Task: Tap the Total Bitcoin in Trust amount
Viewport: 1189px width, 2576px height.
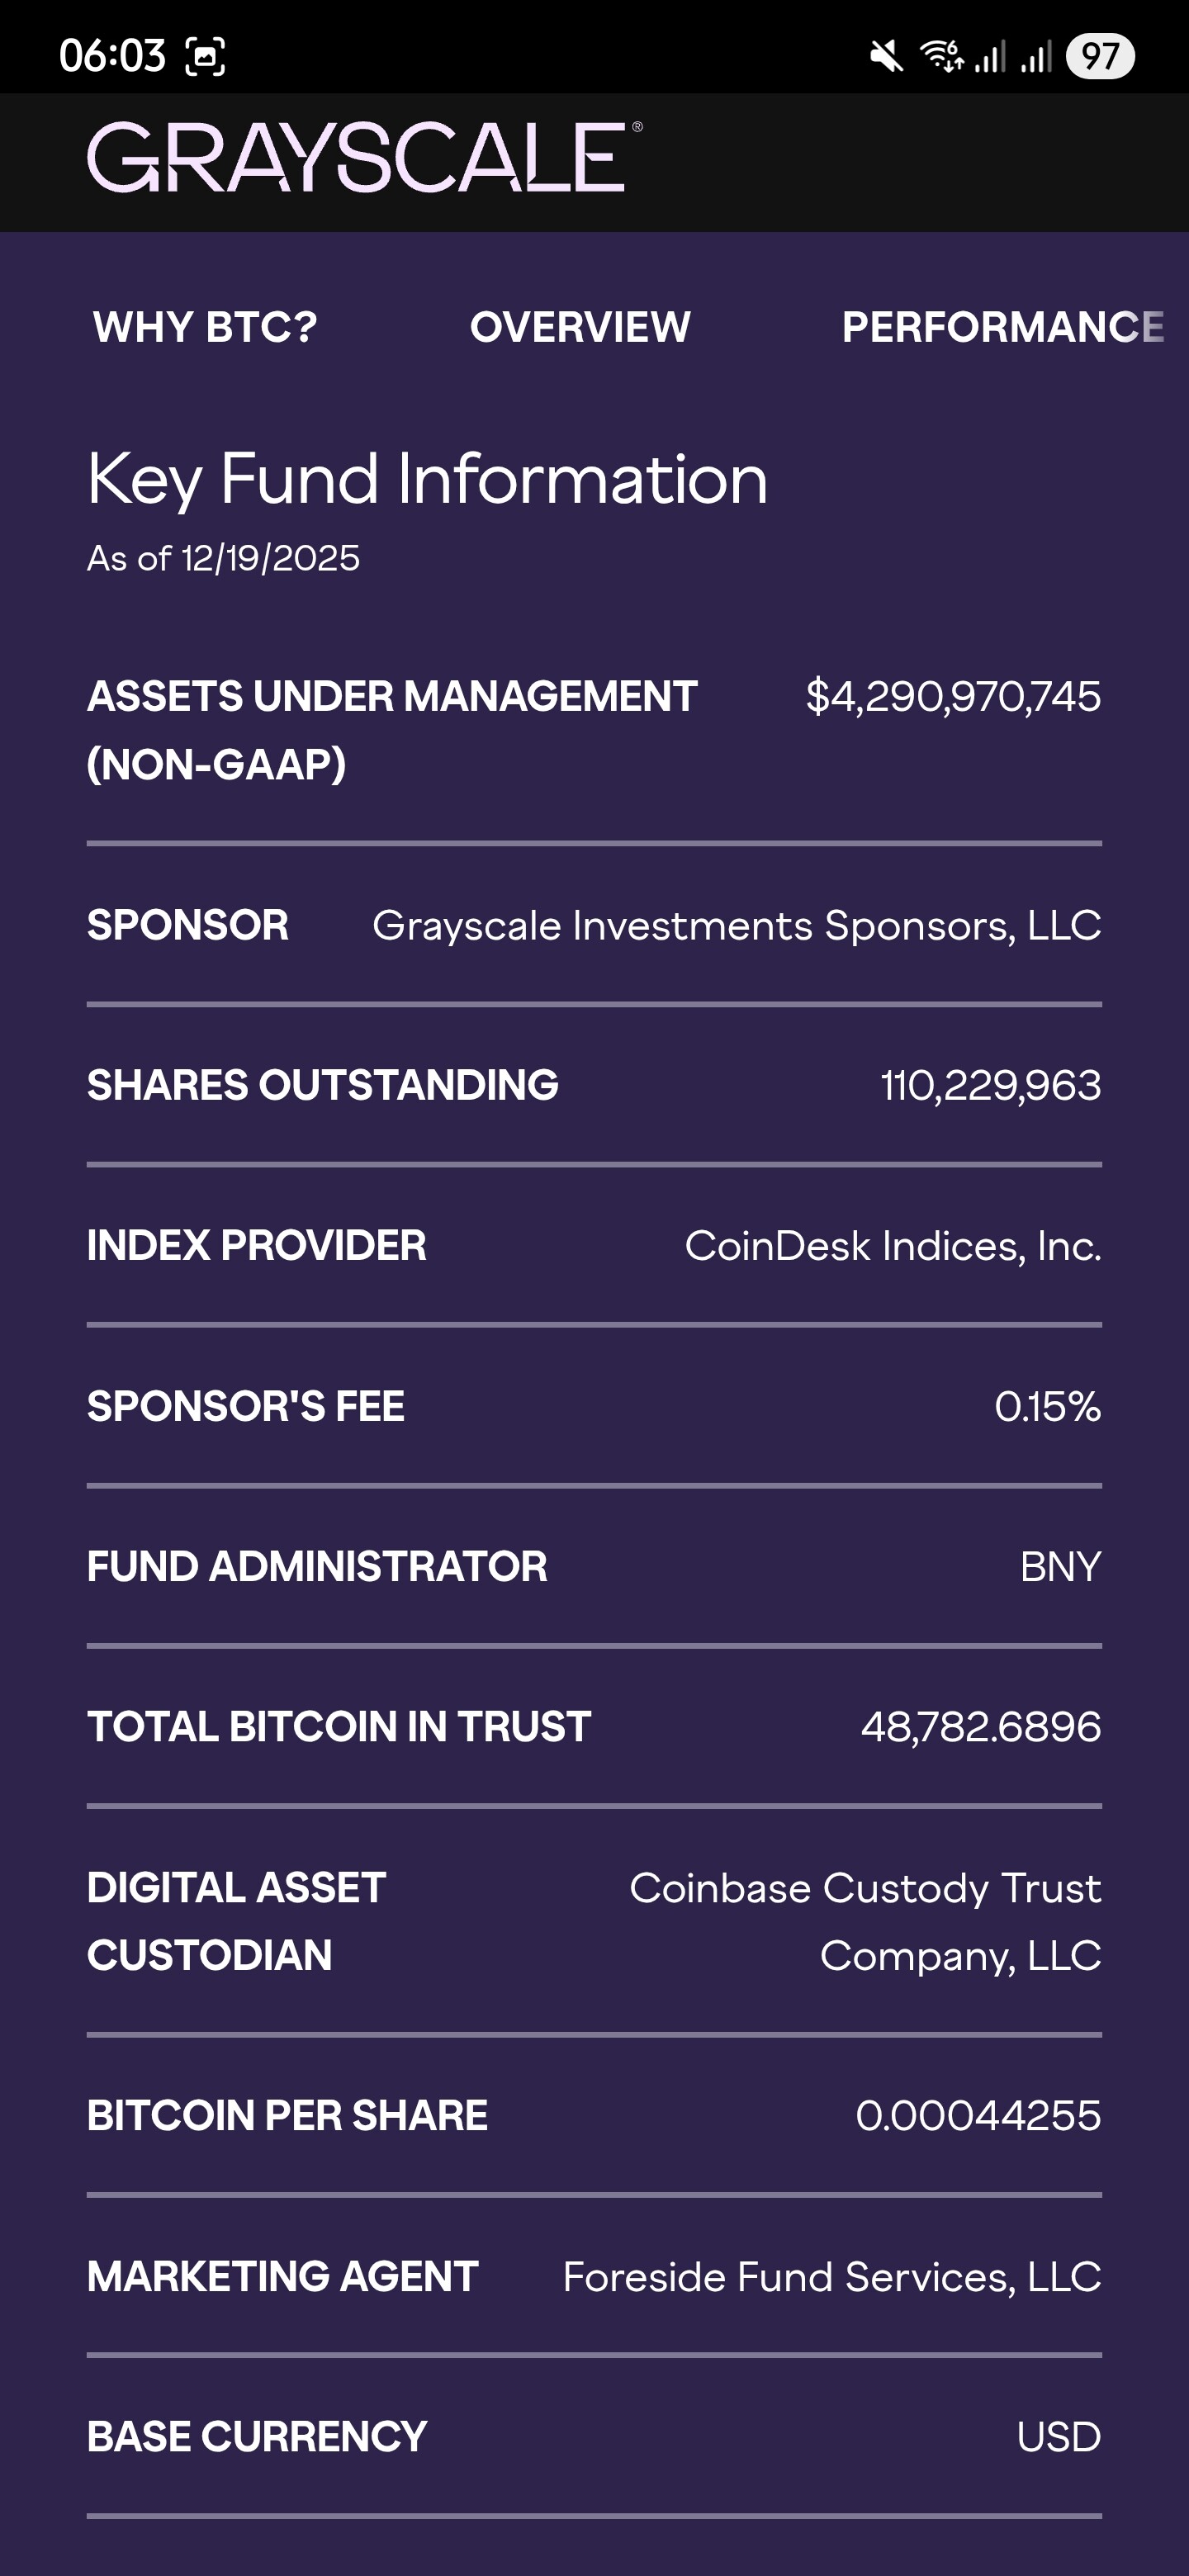Action: (981, 1727)
